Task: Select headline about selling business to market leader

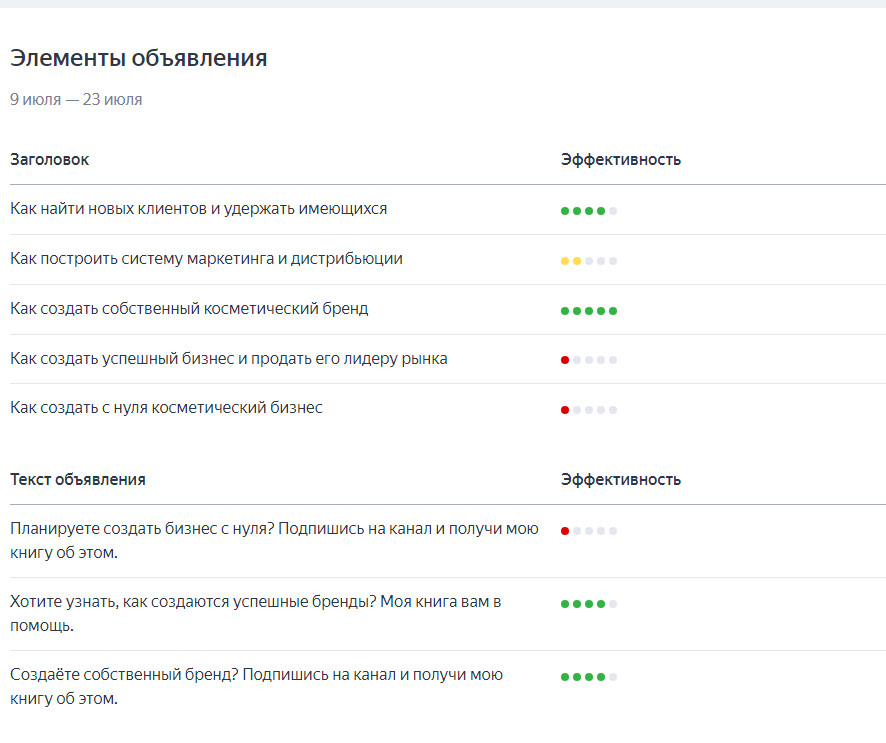Action: [228, 358]
